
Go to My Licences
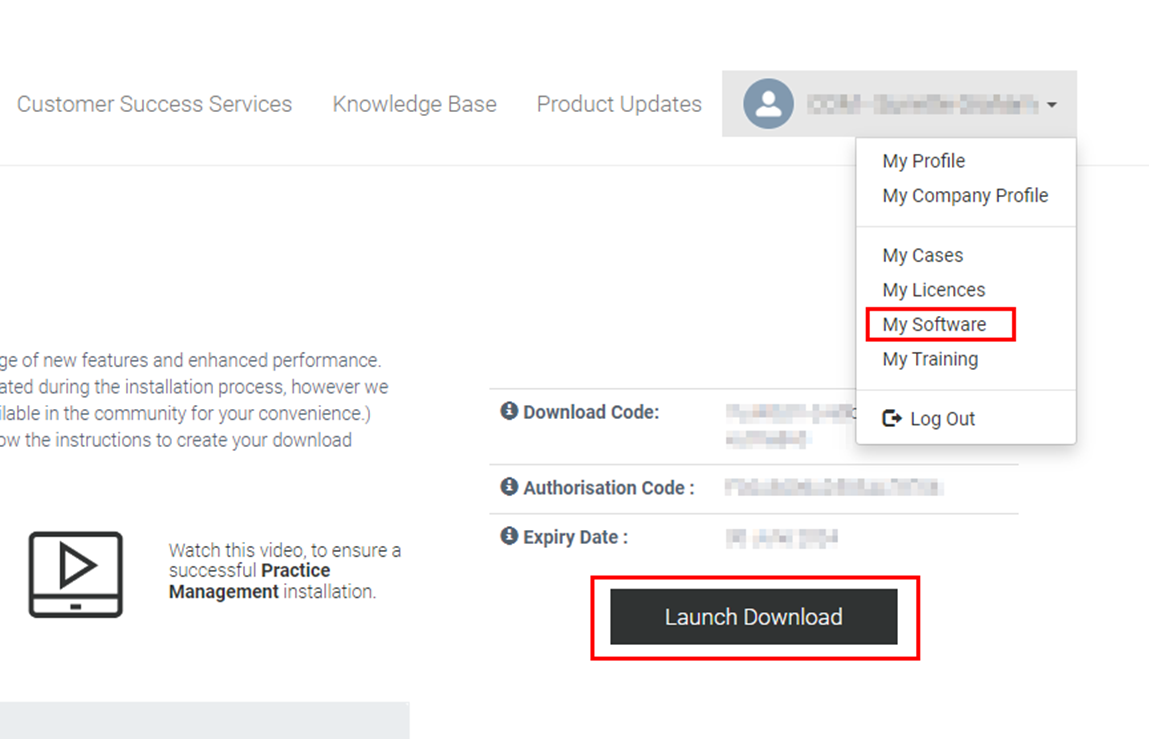[x=933, y=290]
